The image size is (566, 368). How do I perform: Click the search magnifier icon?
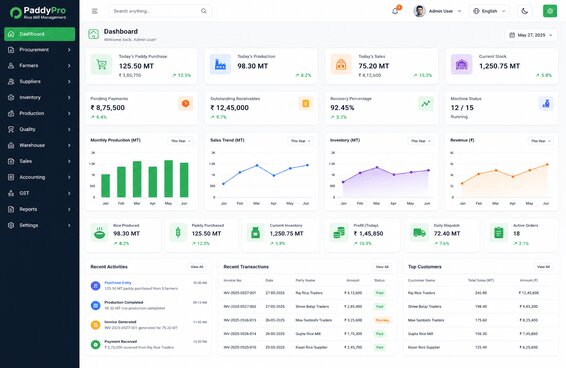point(204,11)
